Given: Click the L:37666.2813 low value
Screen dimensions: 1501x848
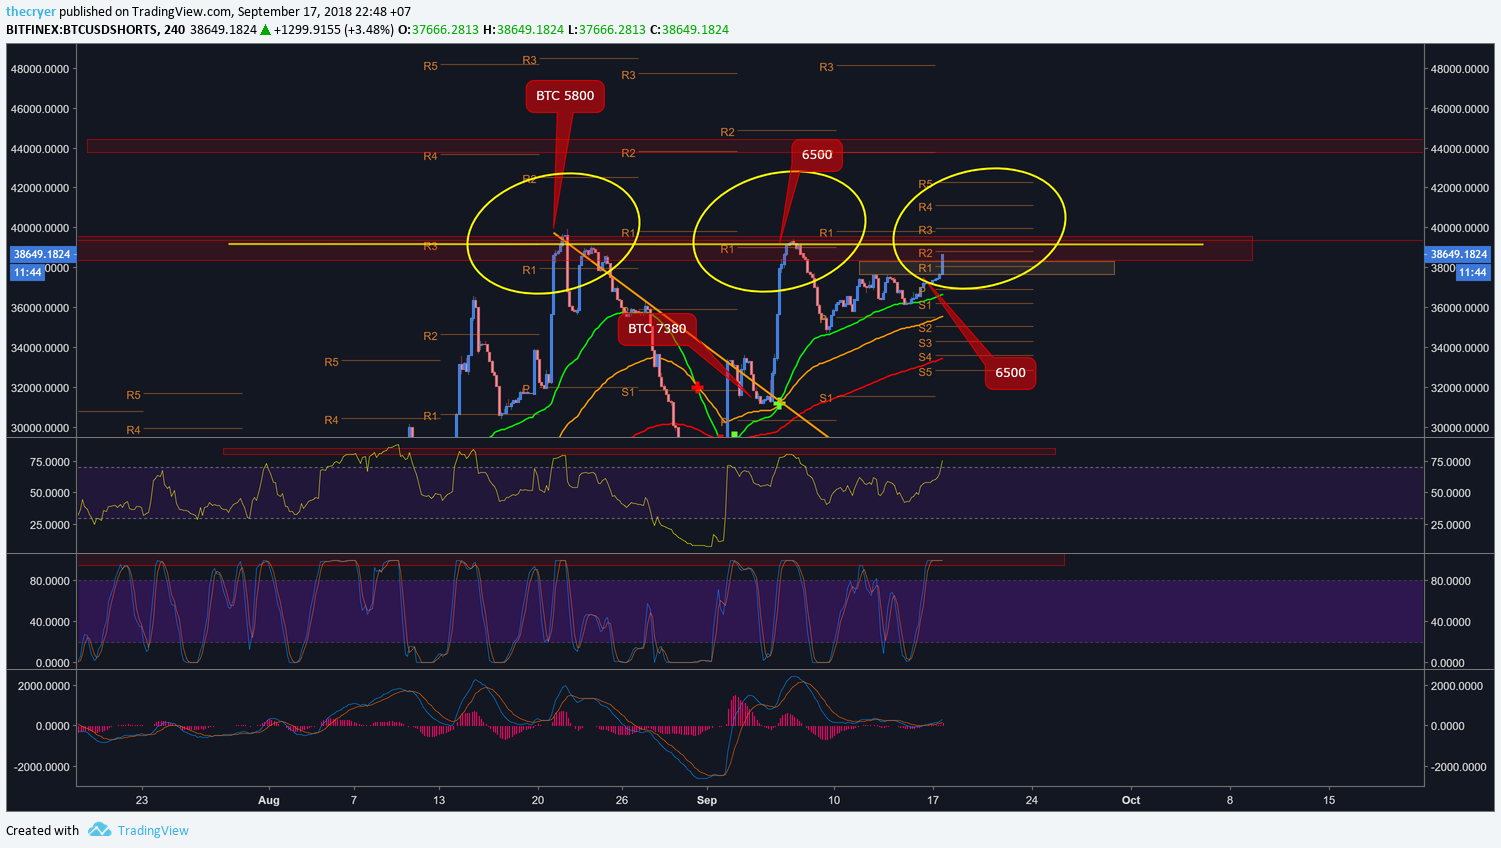Looking at the screenshot, I should (607, 30).
